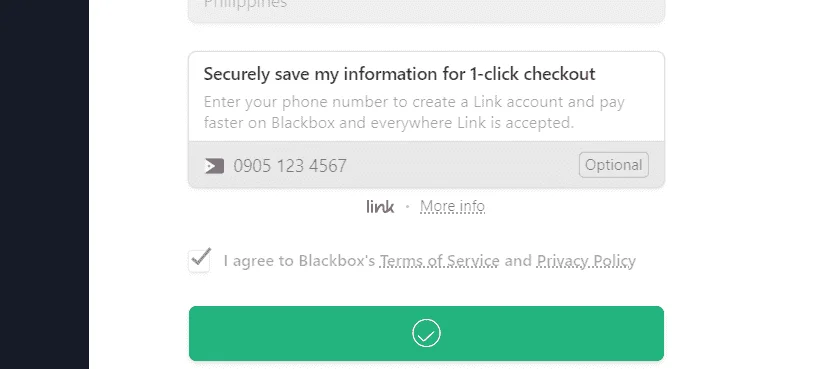Click the 'Securely save my information' heading
This screenshot has height=369, width=825.
399,74
